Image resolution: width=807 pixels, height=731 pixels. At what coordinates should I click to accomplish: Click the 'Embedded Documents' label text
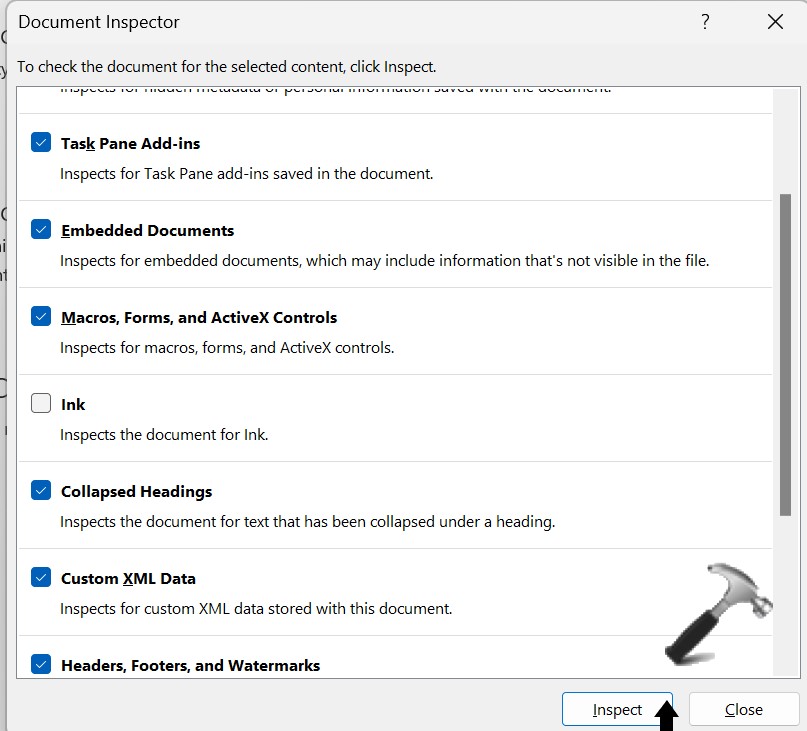[147, 231]
